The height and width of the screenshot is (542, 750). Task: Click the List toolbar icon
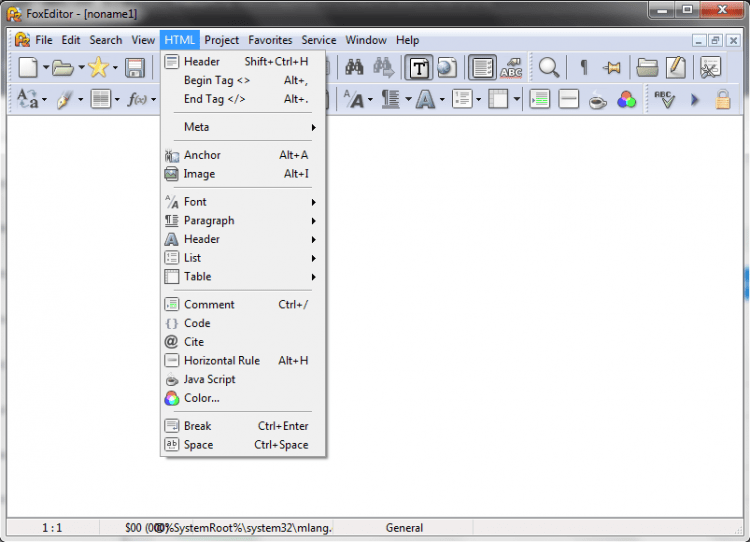(x=462, y=100)
